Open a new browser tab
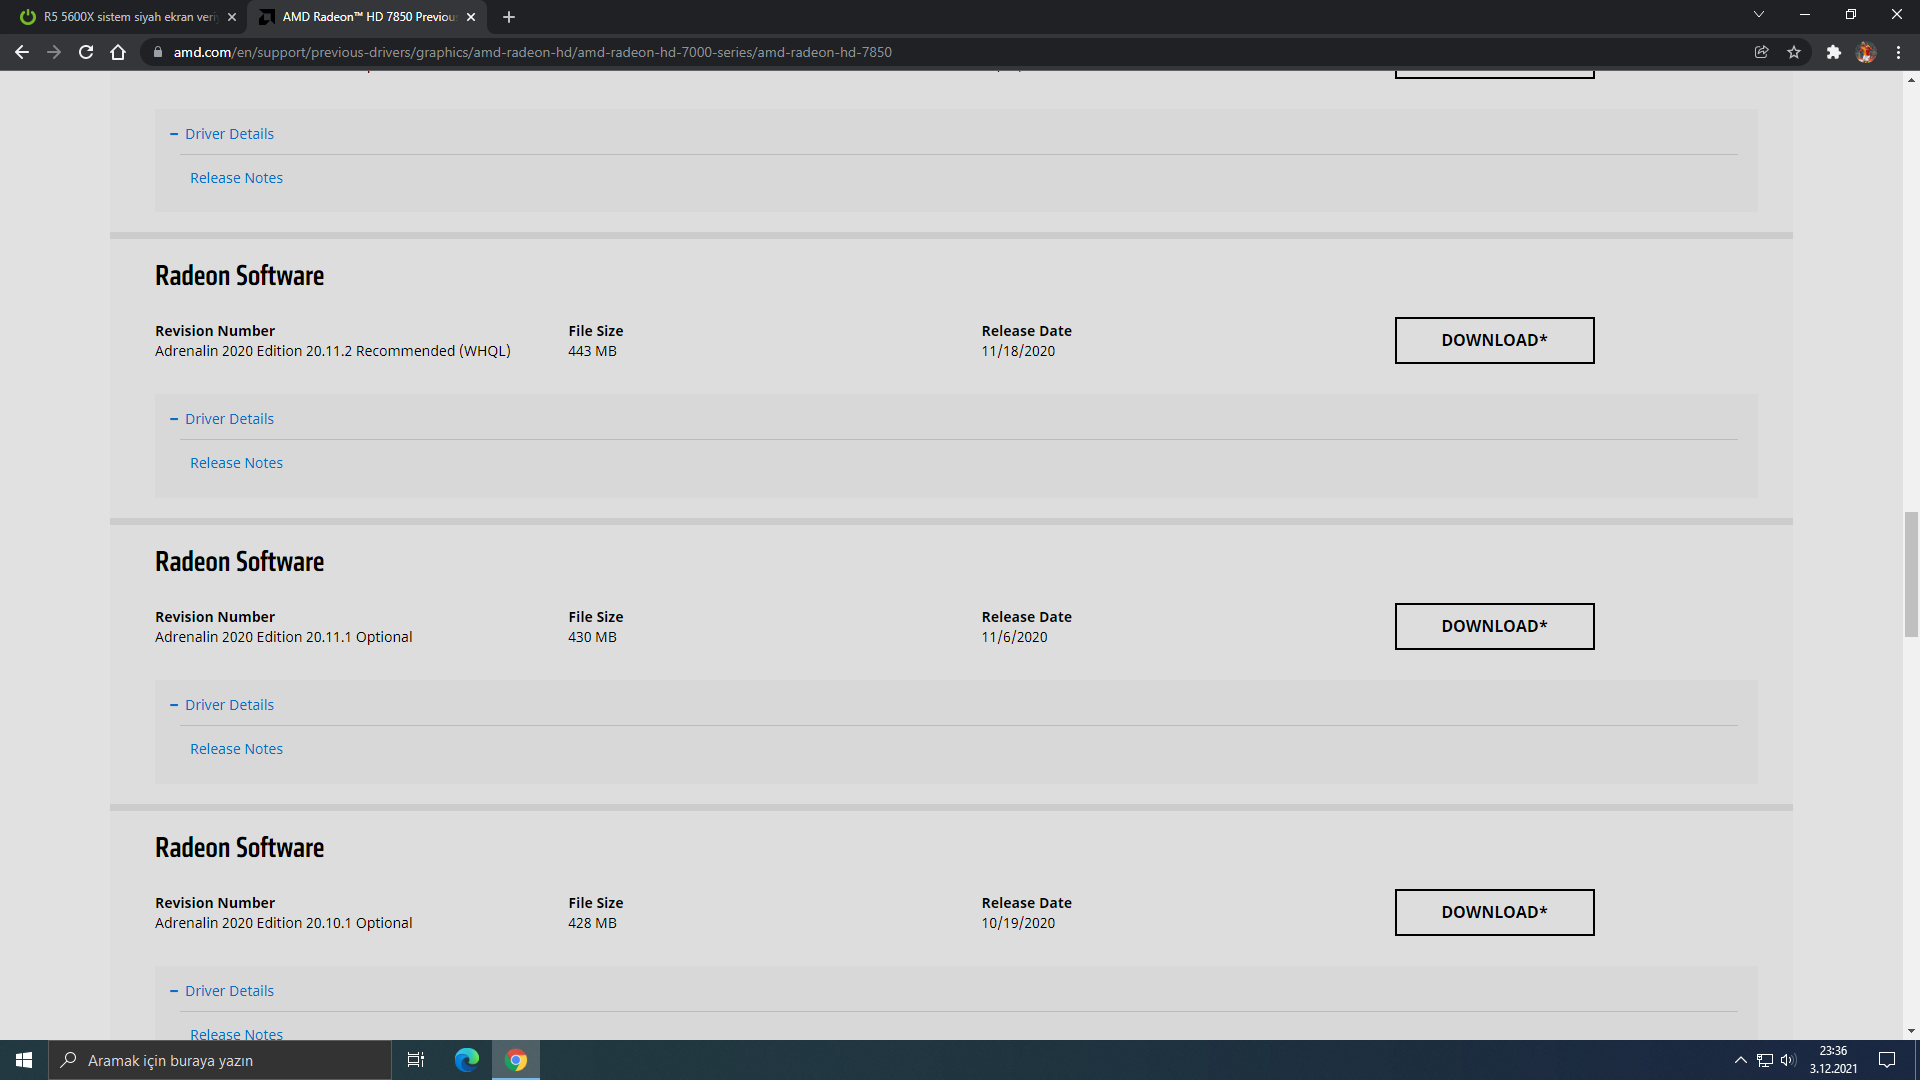The width and height of the screenshot is (1920, 1080). tap(509, 17)
